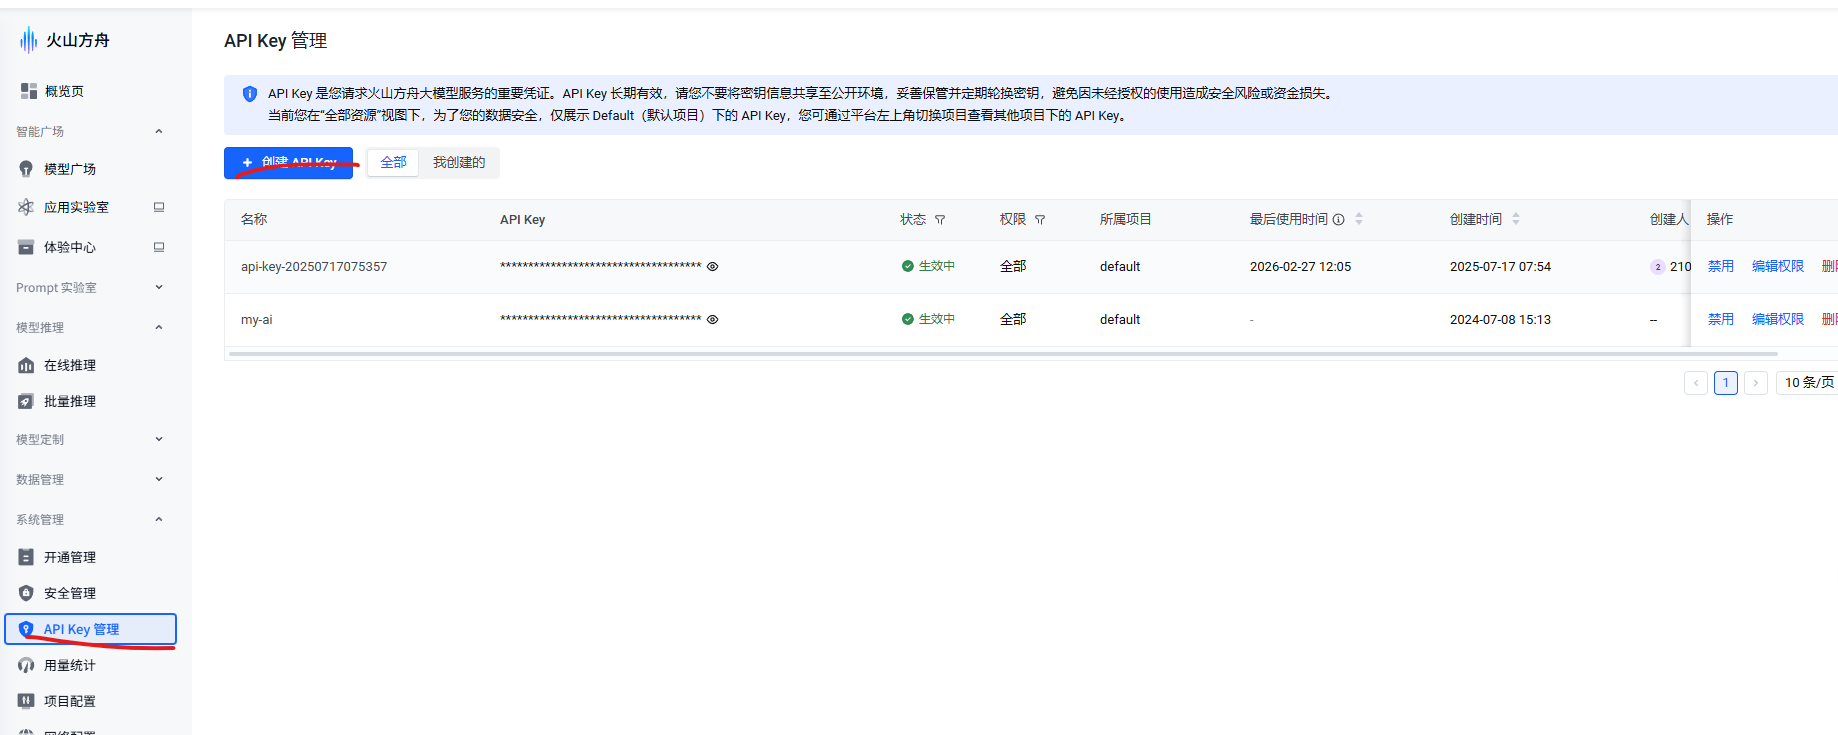Sort by 创建时间 column arrows
1838x735 pixels.
[x=1516, y=219]
